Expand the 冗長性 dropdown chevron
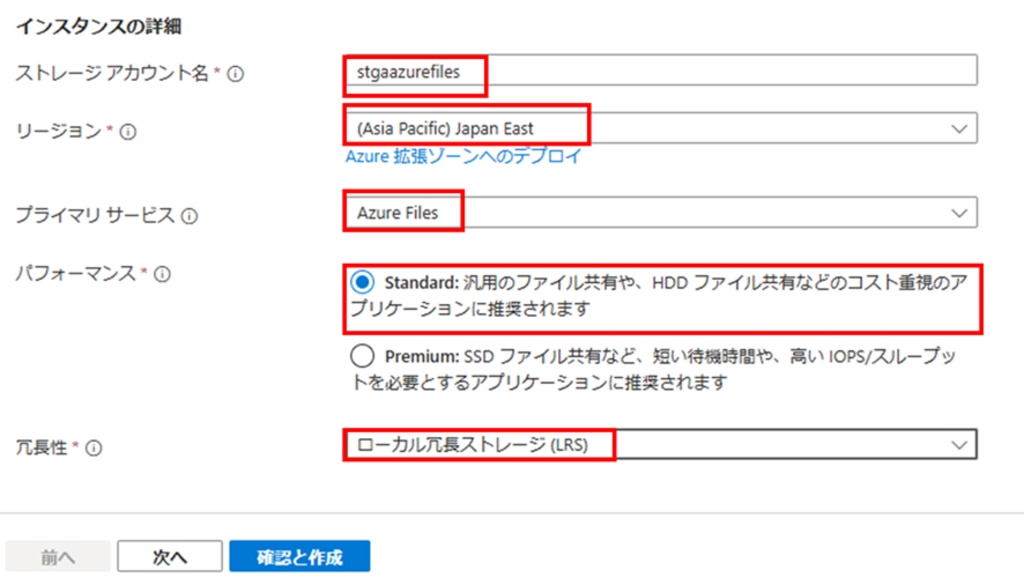Screen dimensions: 1024x585 coord(959,445)
